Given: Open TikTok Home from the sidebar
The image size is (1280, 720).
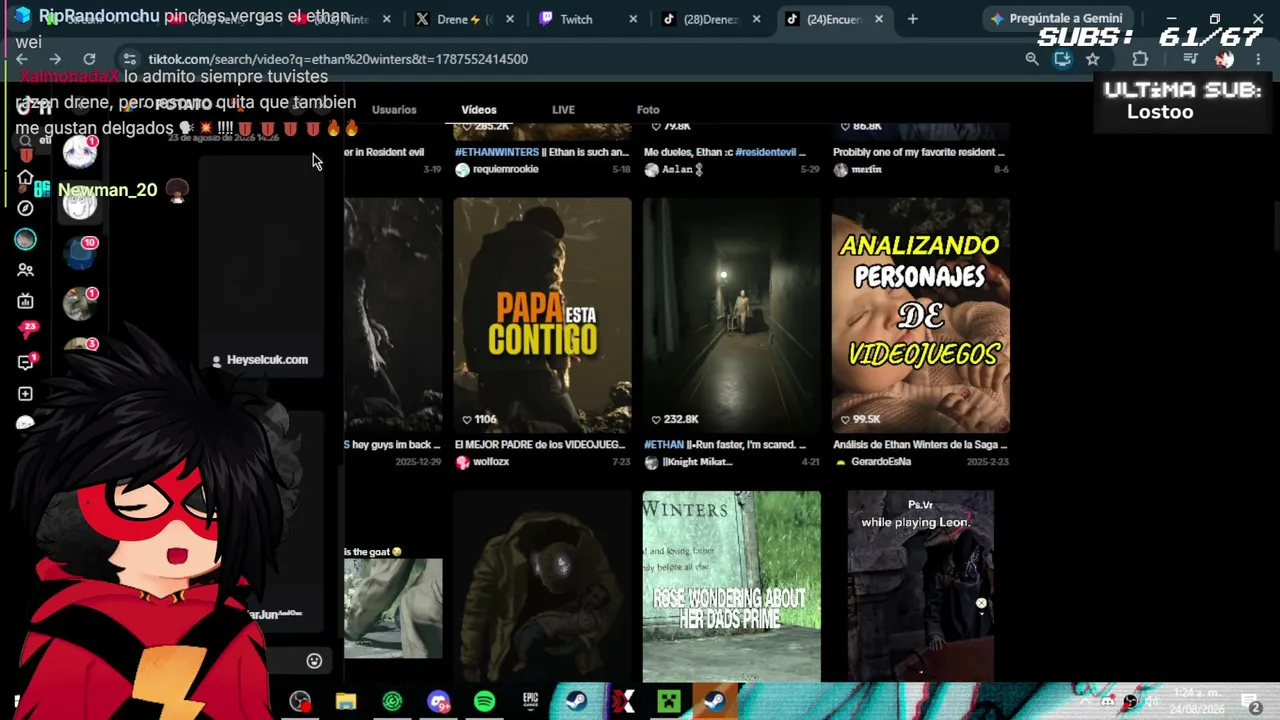Looking at the screenshot, I should (x=25, y=178).
